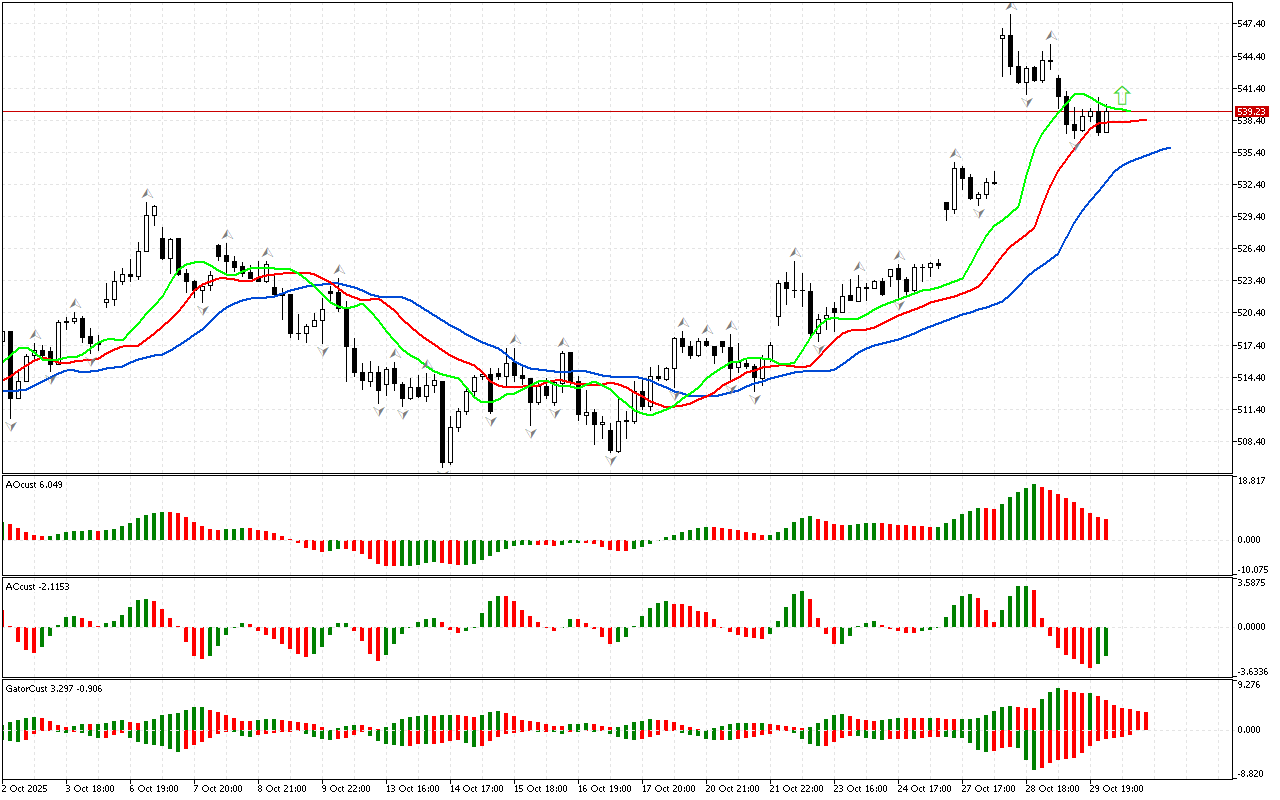Screen dimensions: 1280x800
Task: Select the blue Alligator jaw line at its right end
Action: [x=1166, y=148]
